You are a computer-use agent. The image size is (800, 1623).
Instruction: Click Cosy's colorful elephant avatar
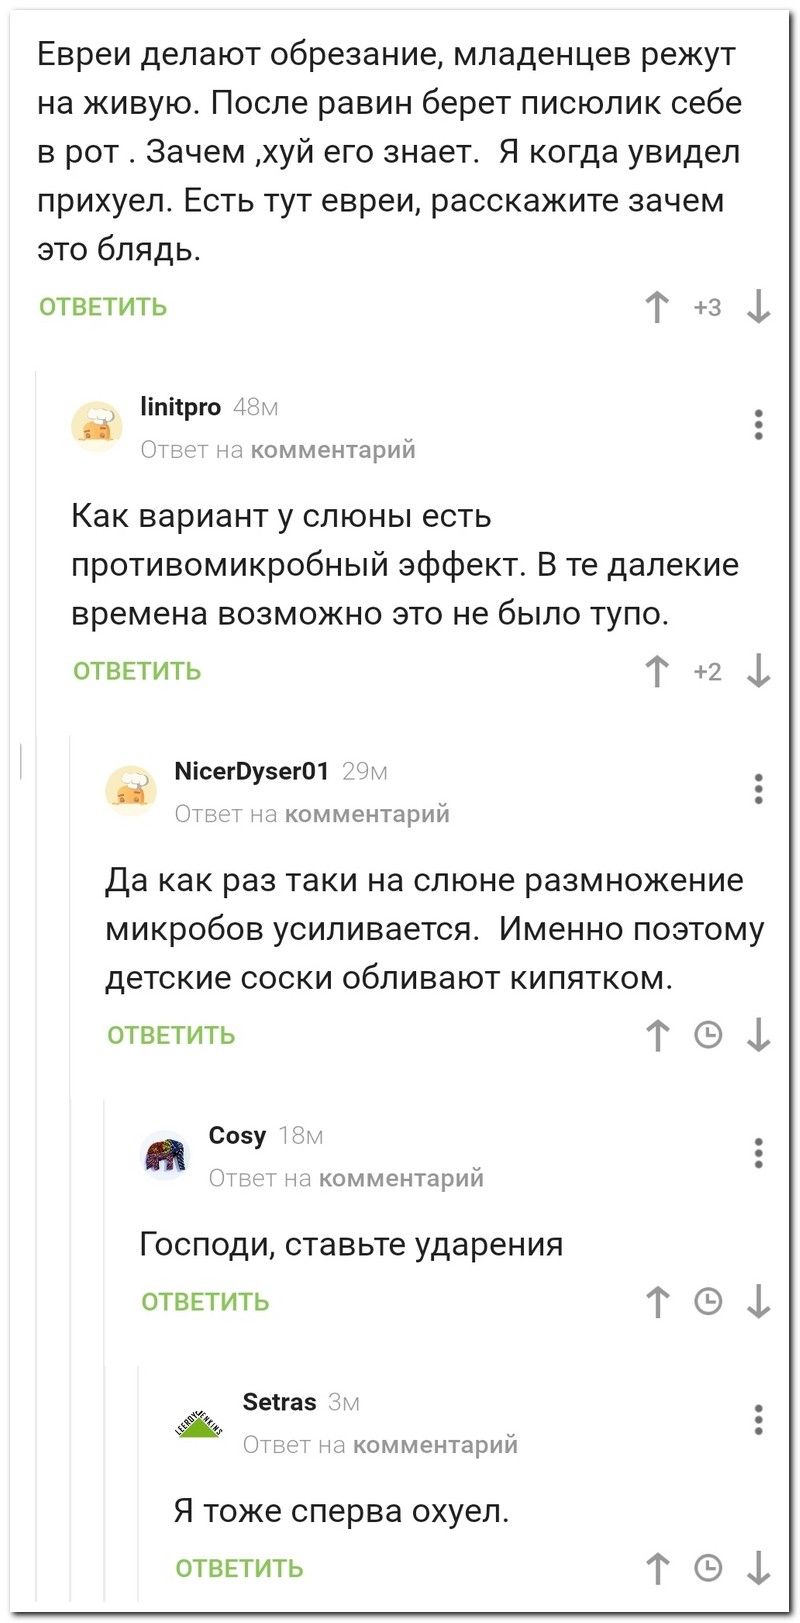click(165, 1156)
